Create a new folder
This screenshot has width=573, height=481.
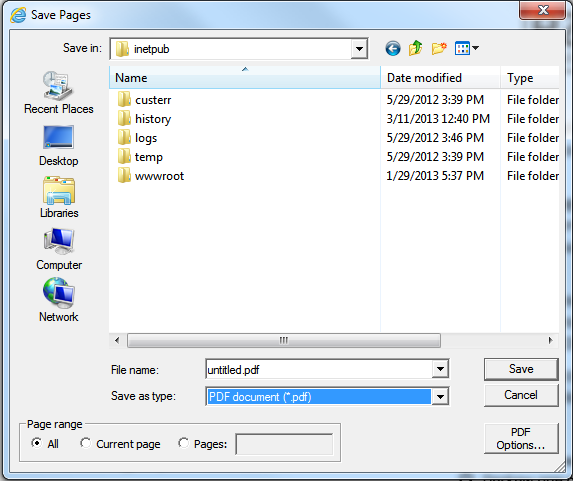point(439,48)
